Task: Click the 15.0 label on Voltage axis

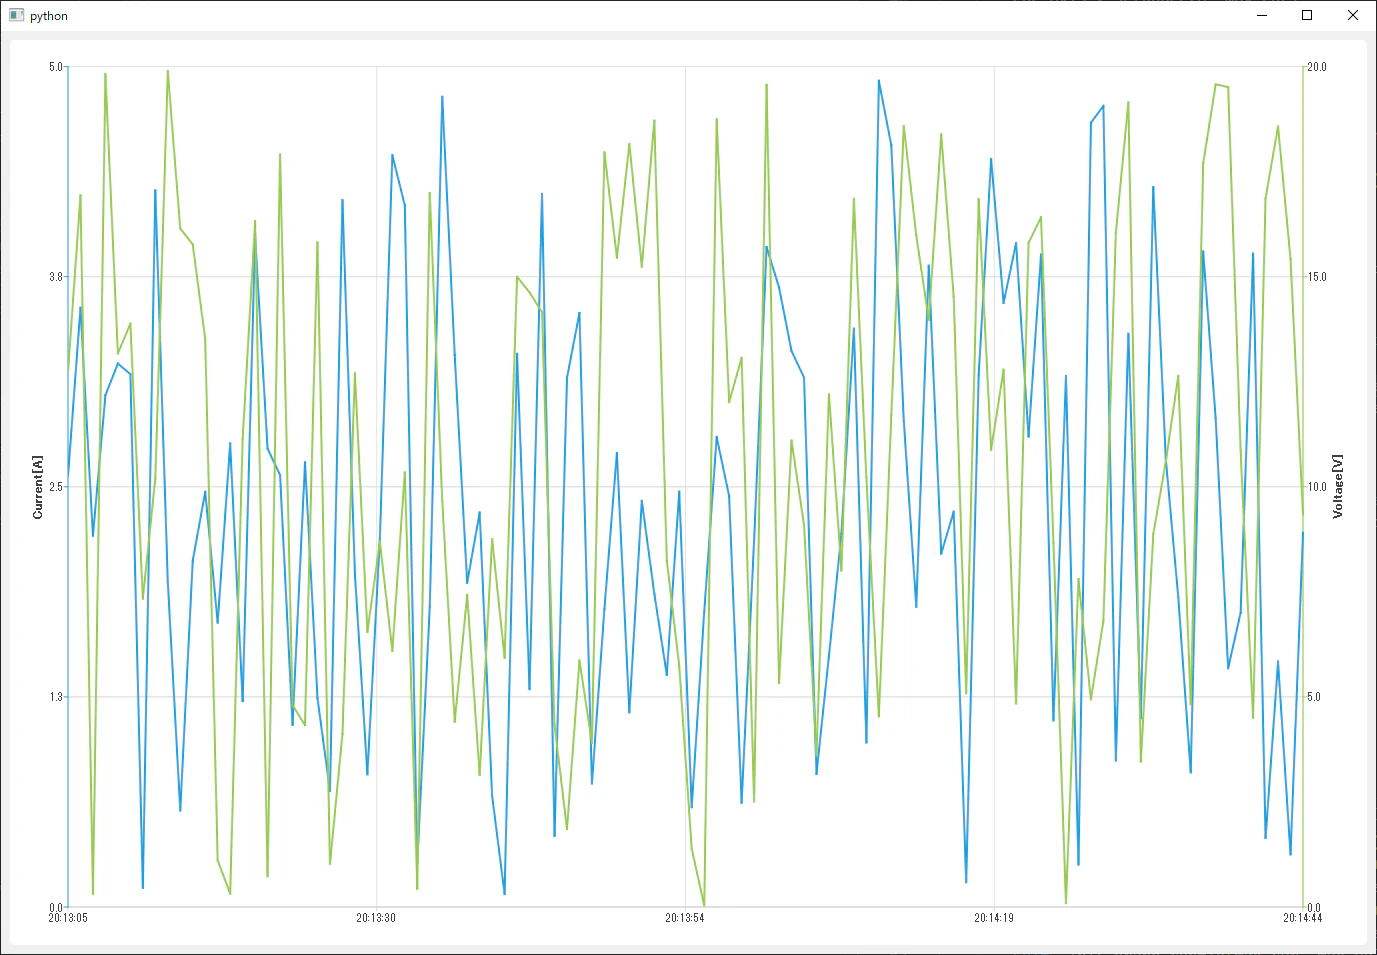Action: click(x=1317, y=277)
